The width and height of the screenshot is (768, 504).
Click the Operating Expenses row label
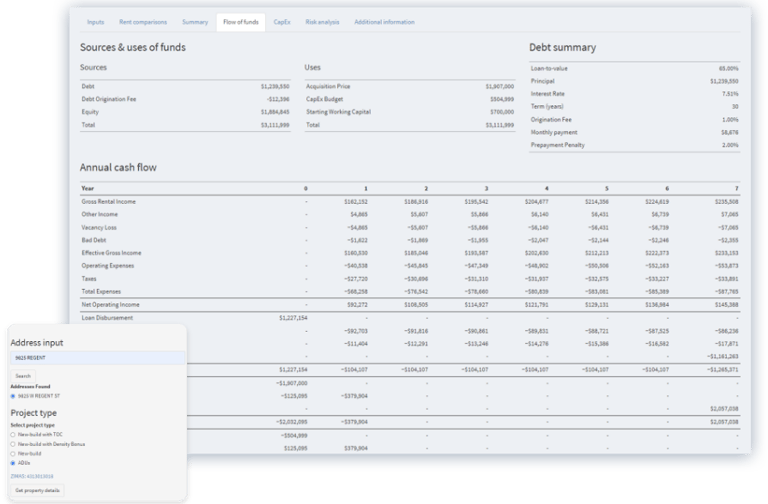(x=108, y=265)
